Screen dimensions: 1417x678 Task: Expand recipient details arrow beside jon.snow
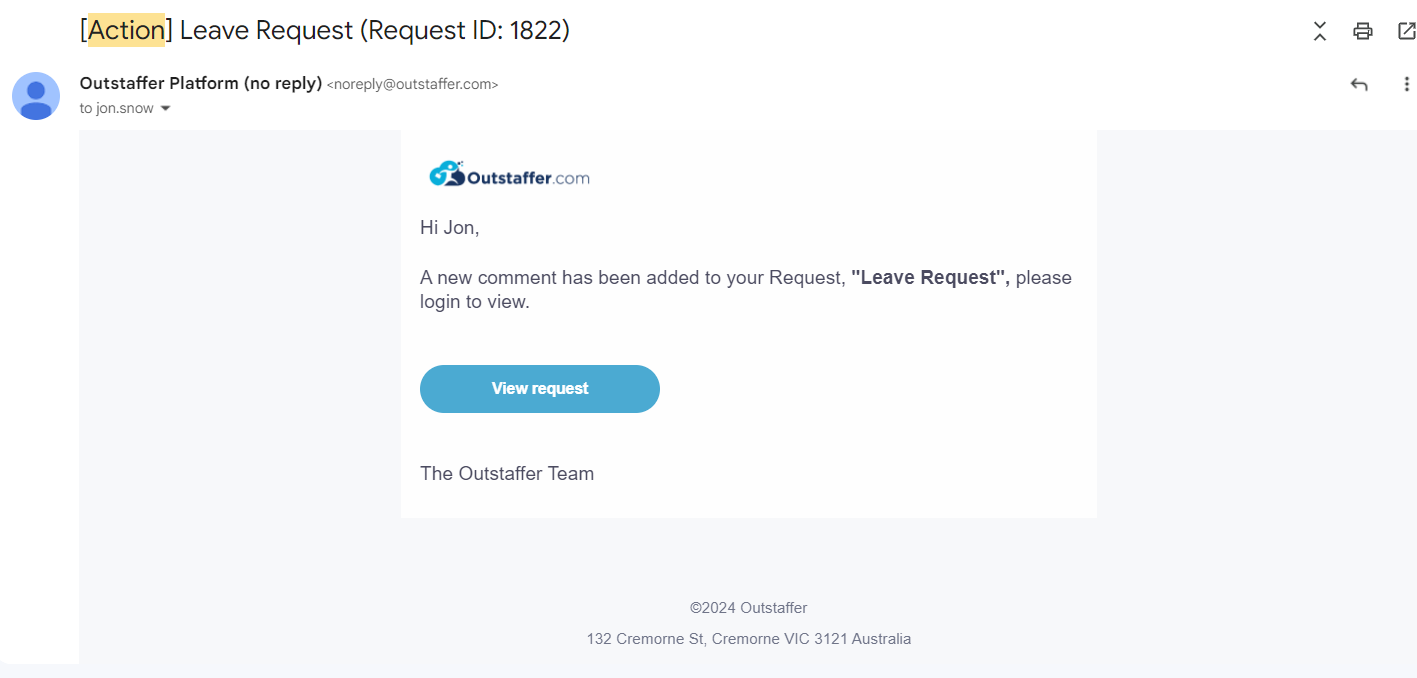[x=166, y=108]
